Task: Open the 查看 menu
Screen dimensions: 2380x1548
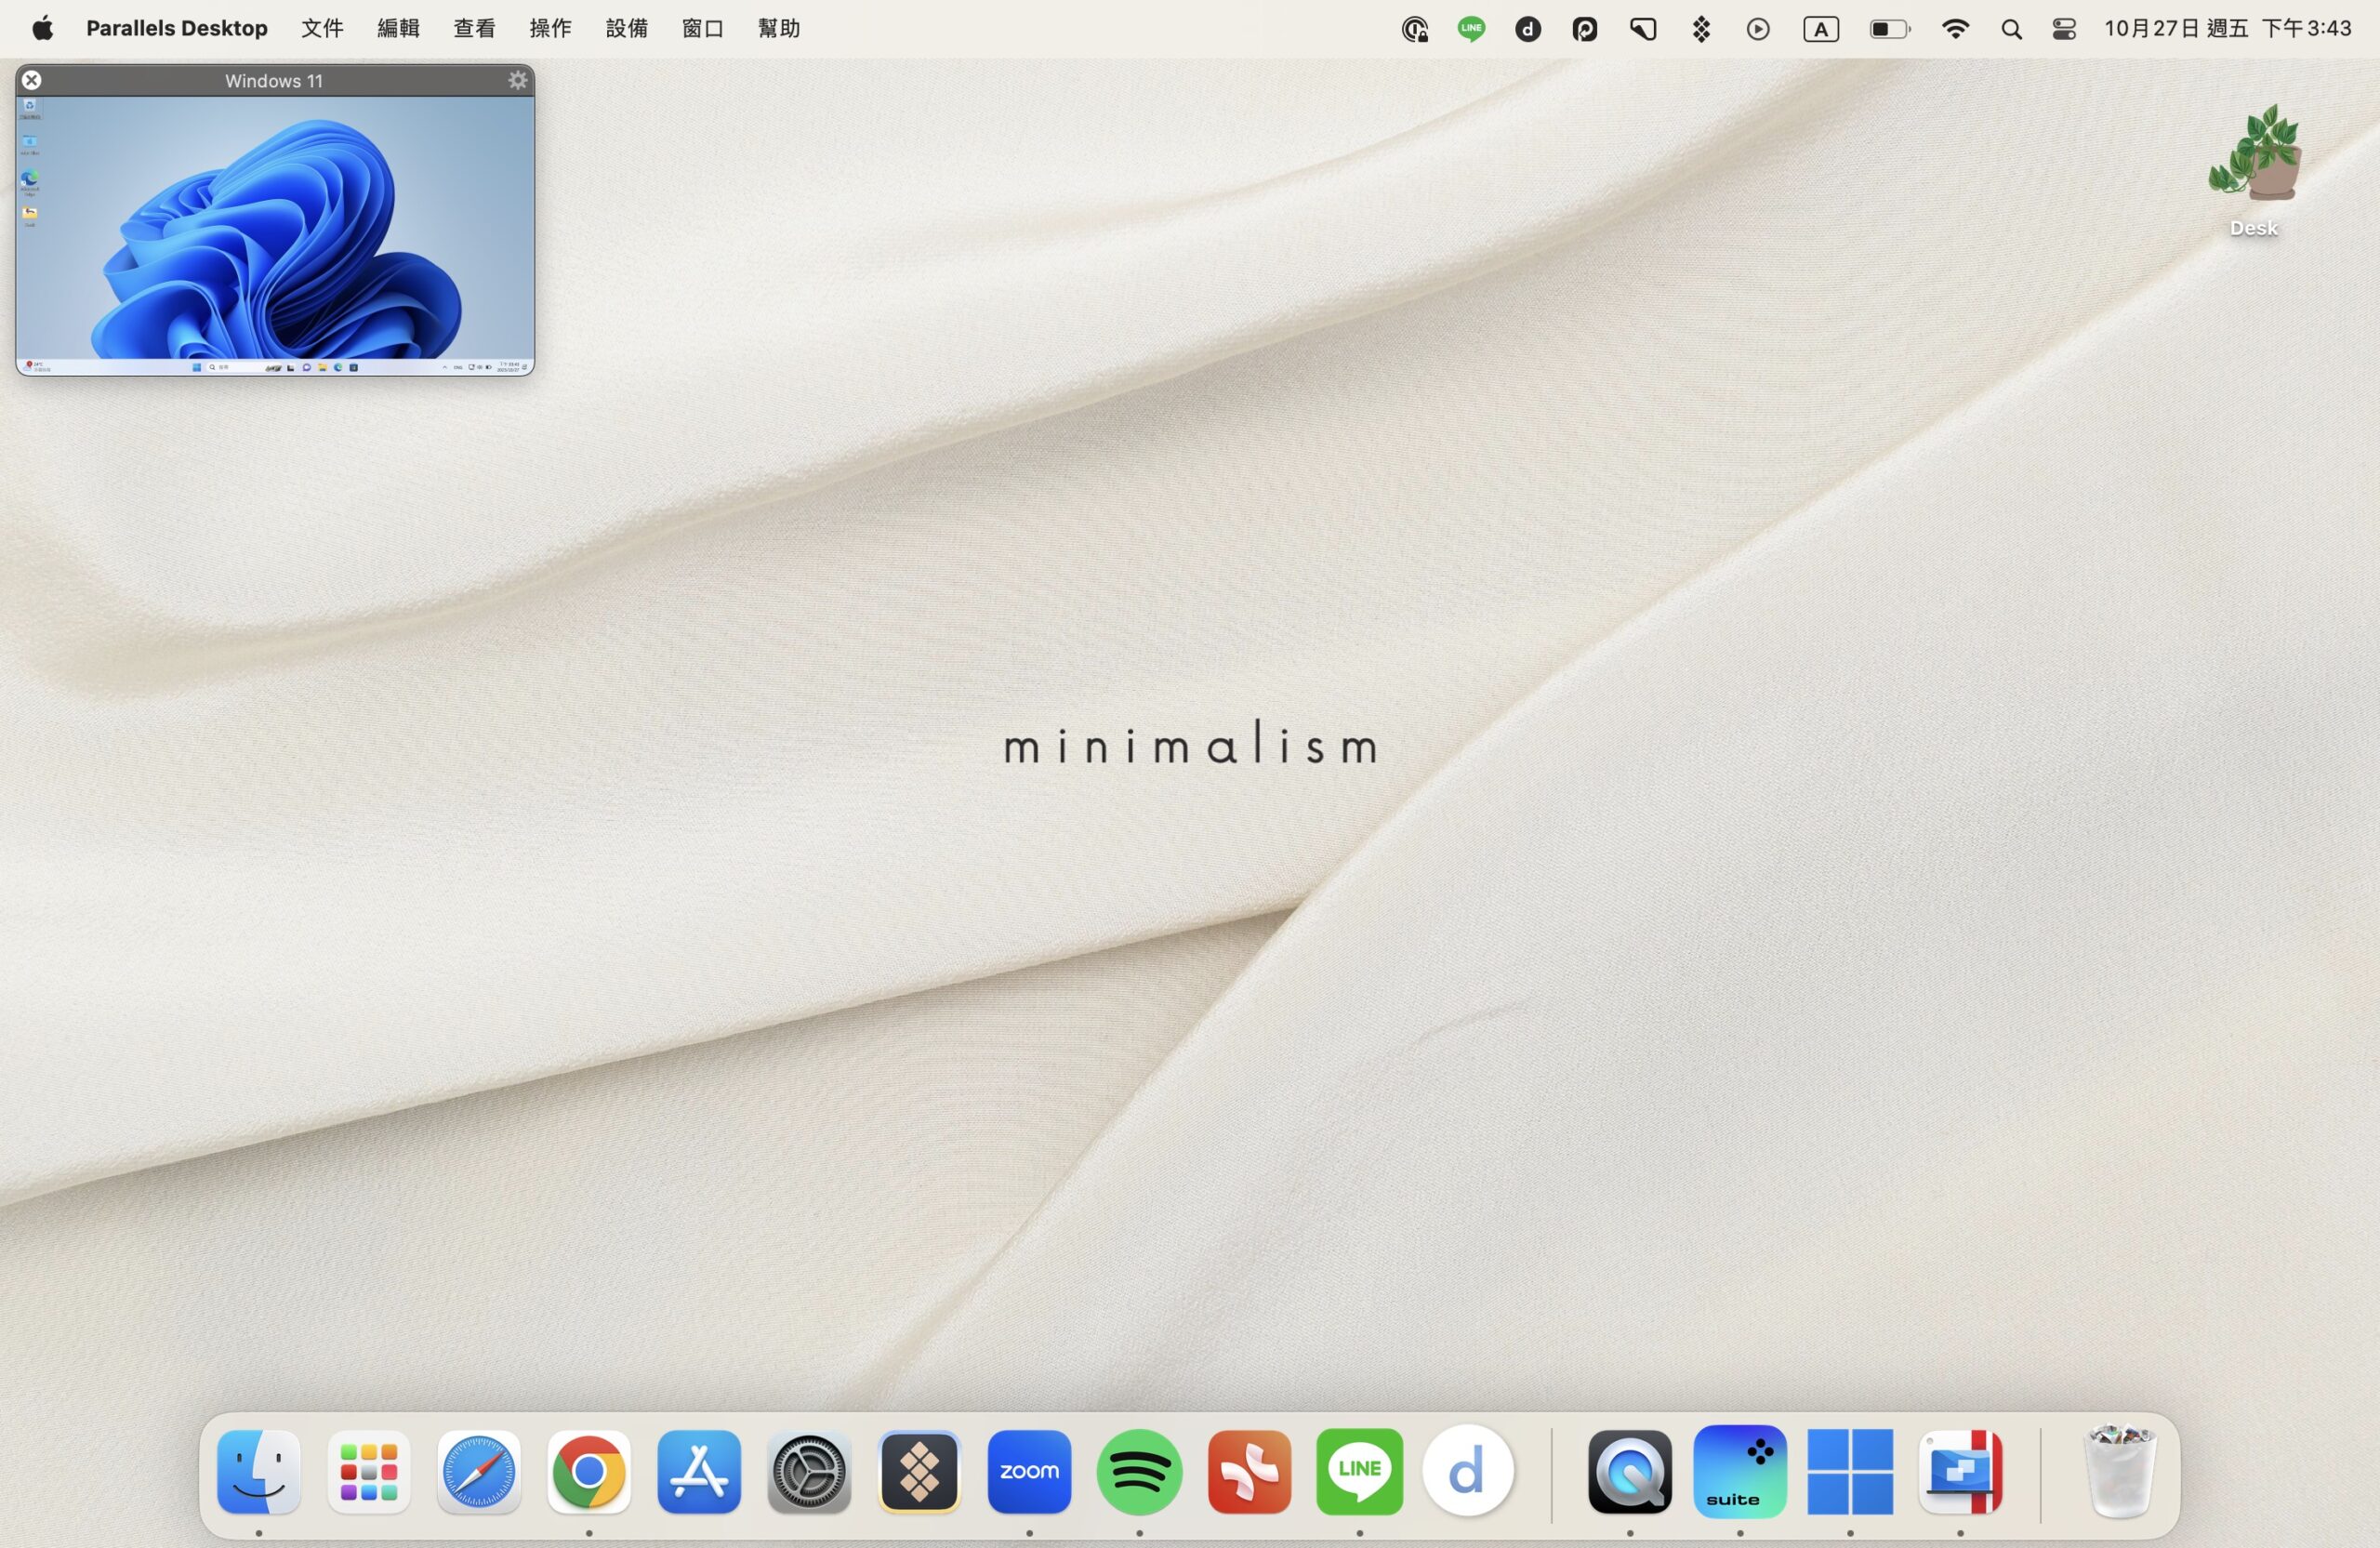Action: pyautogui.click(x=474, y=28)
